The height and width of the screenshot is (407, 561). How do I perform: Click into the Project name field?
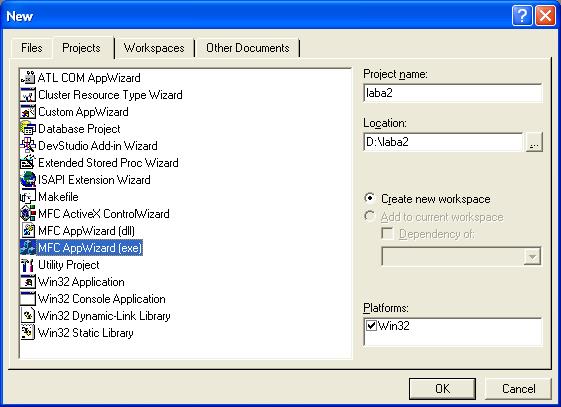coord(453,93)
